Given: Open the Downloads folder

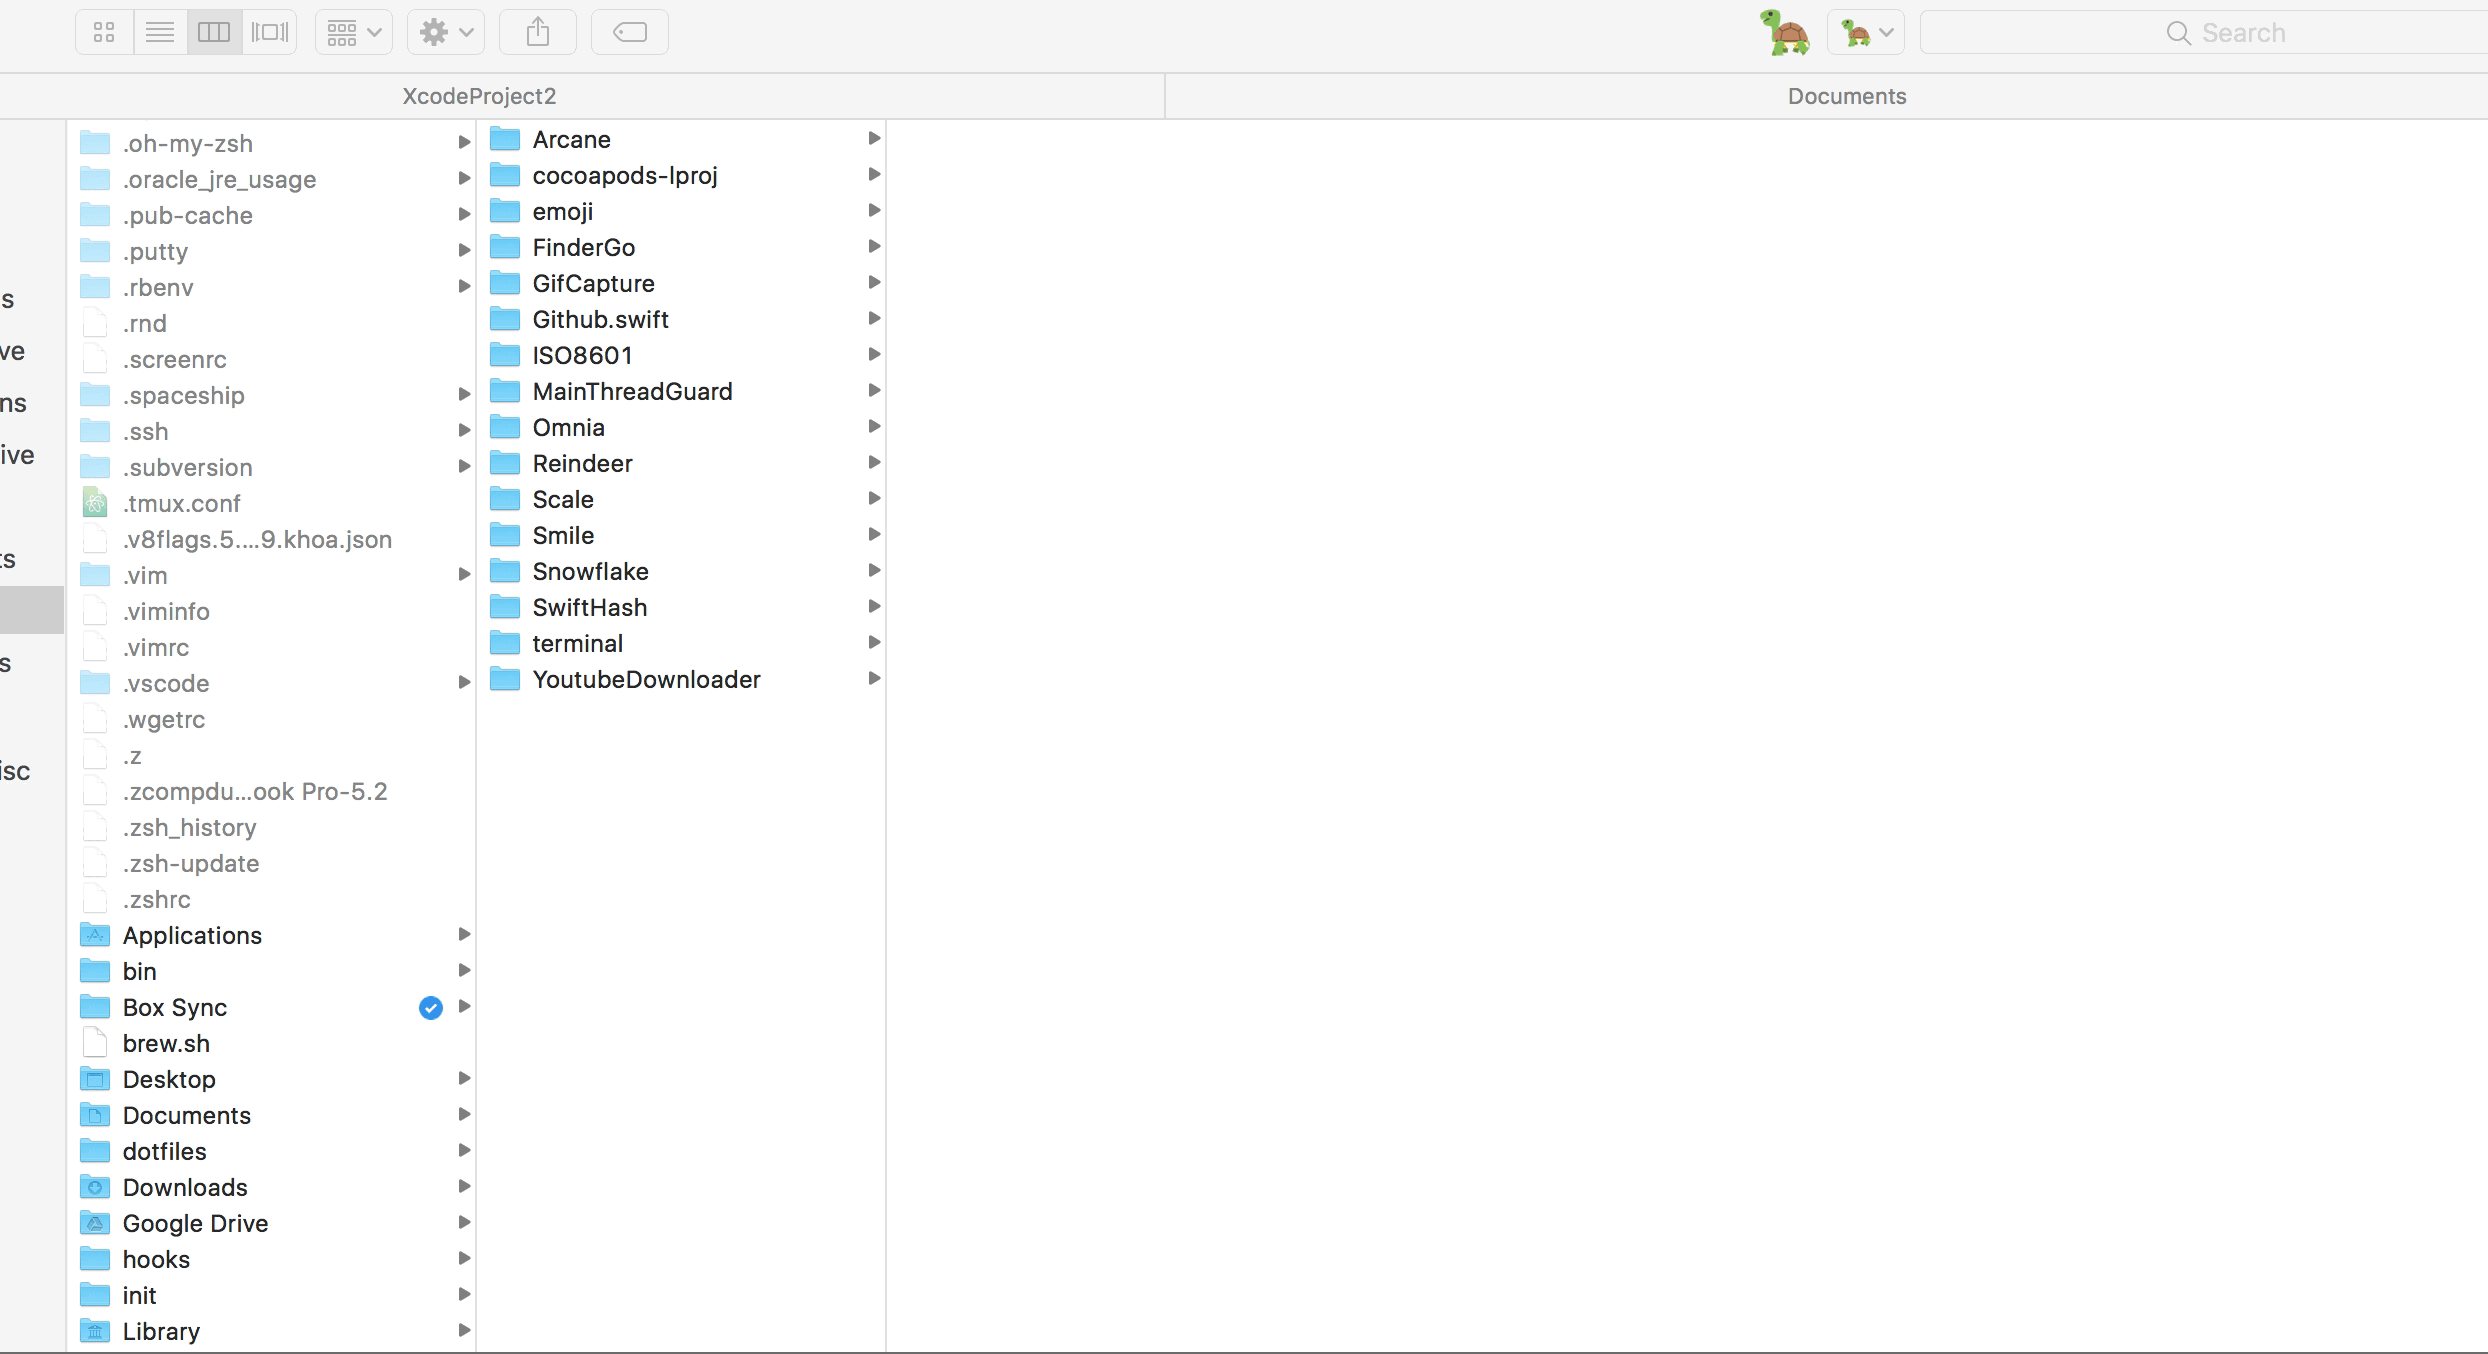Looking at the screenshot, I should 185,1188.
